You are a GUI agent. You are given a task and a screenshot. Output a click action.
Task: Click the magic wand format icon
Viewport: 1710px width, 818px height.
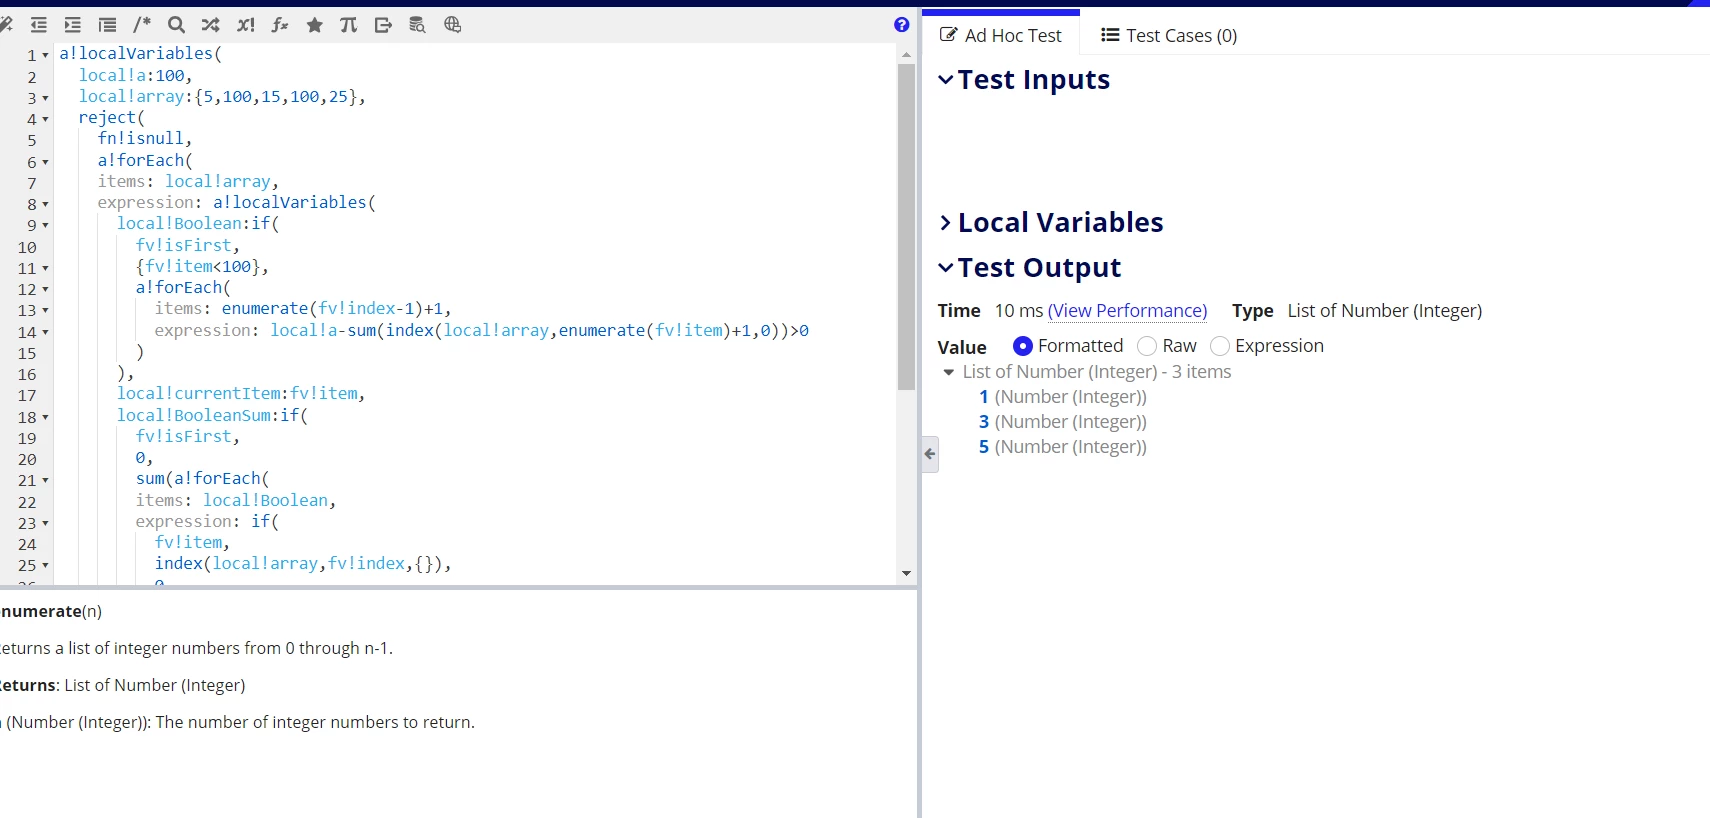[x=5, y=25]
